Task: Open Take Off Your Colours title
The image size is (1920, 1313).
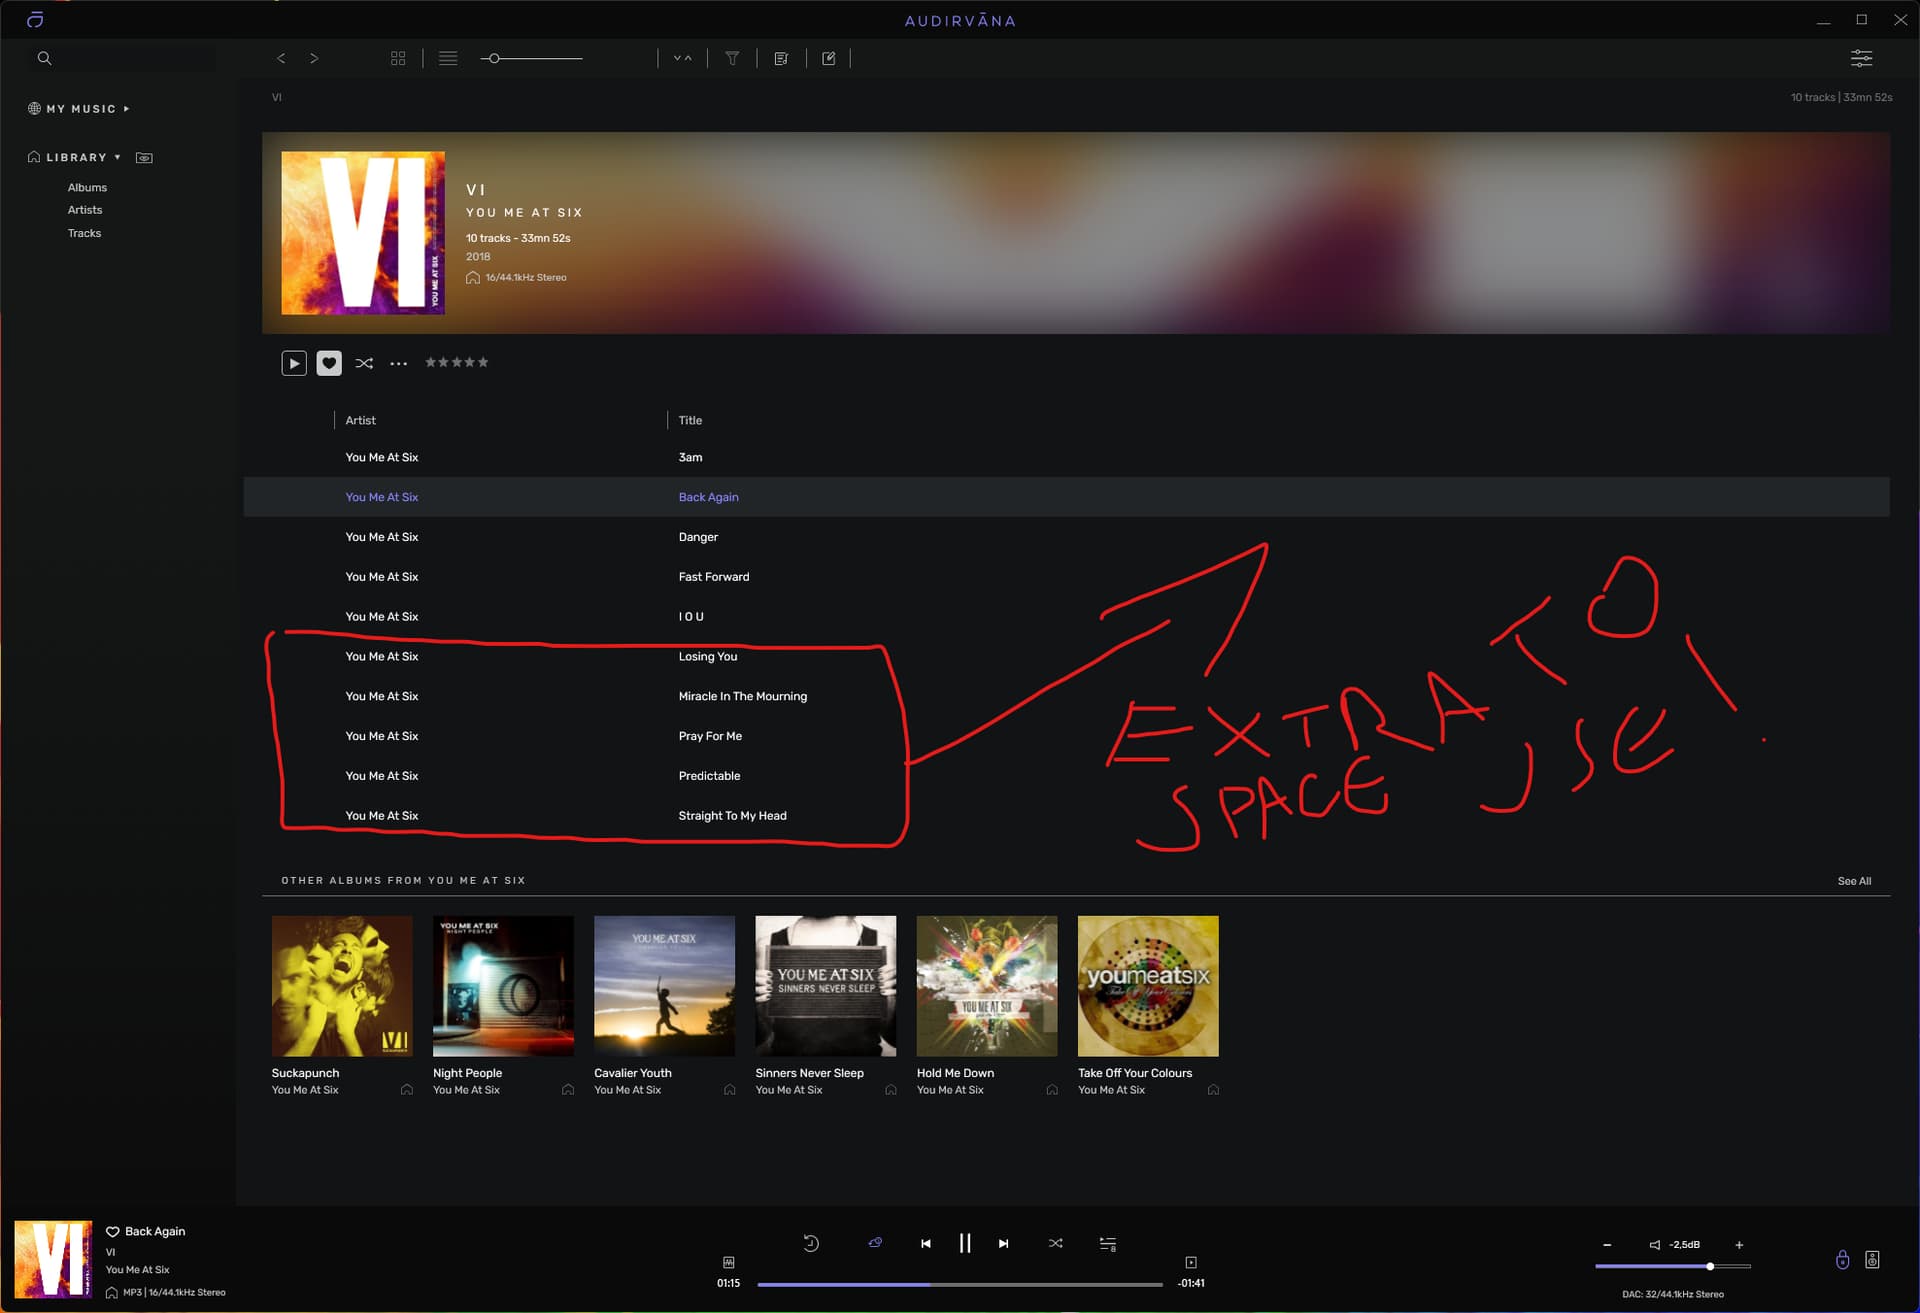Action: click(1135, 1073)
